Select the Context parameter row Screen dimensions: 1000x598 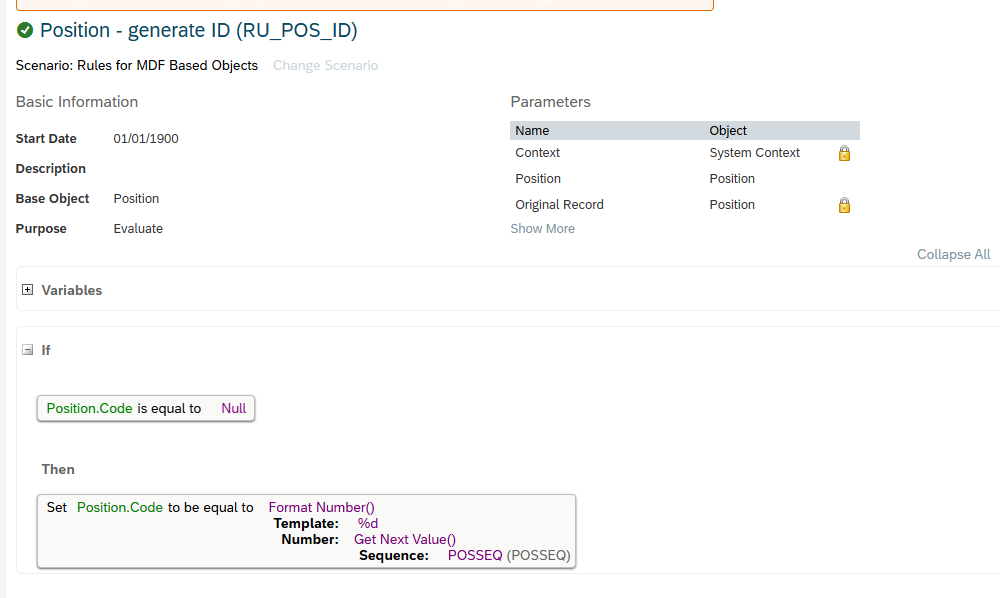coord(538,153)
